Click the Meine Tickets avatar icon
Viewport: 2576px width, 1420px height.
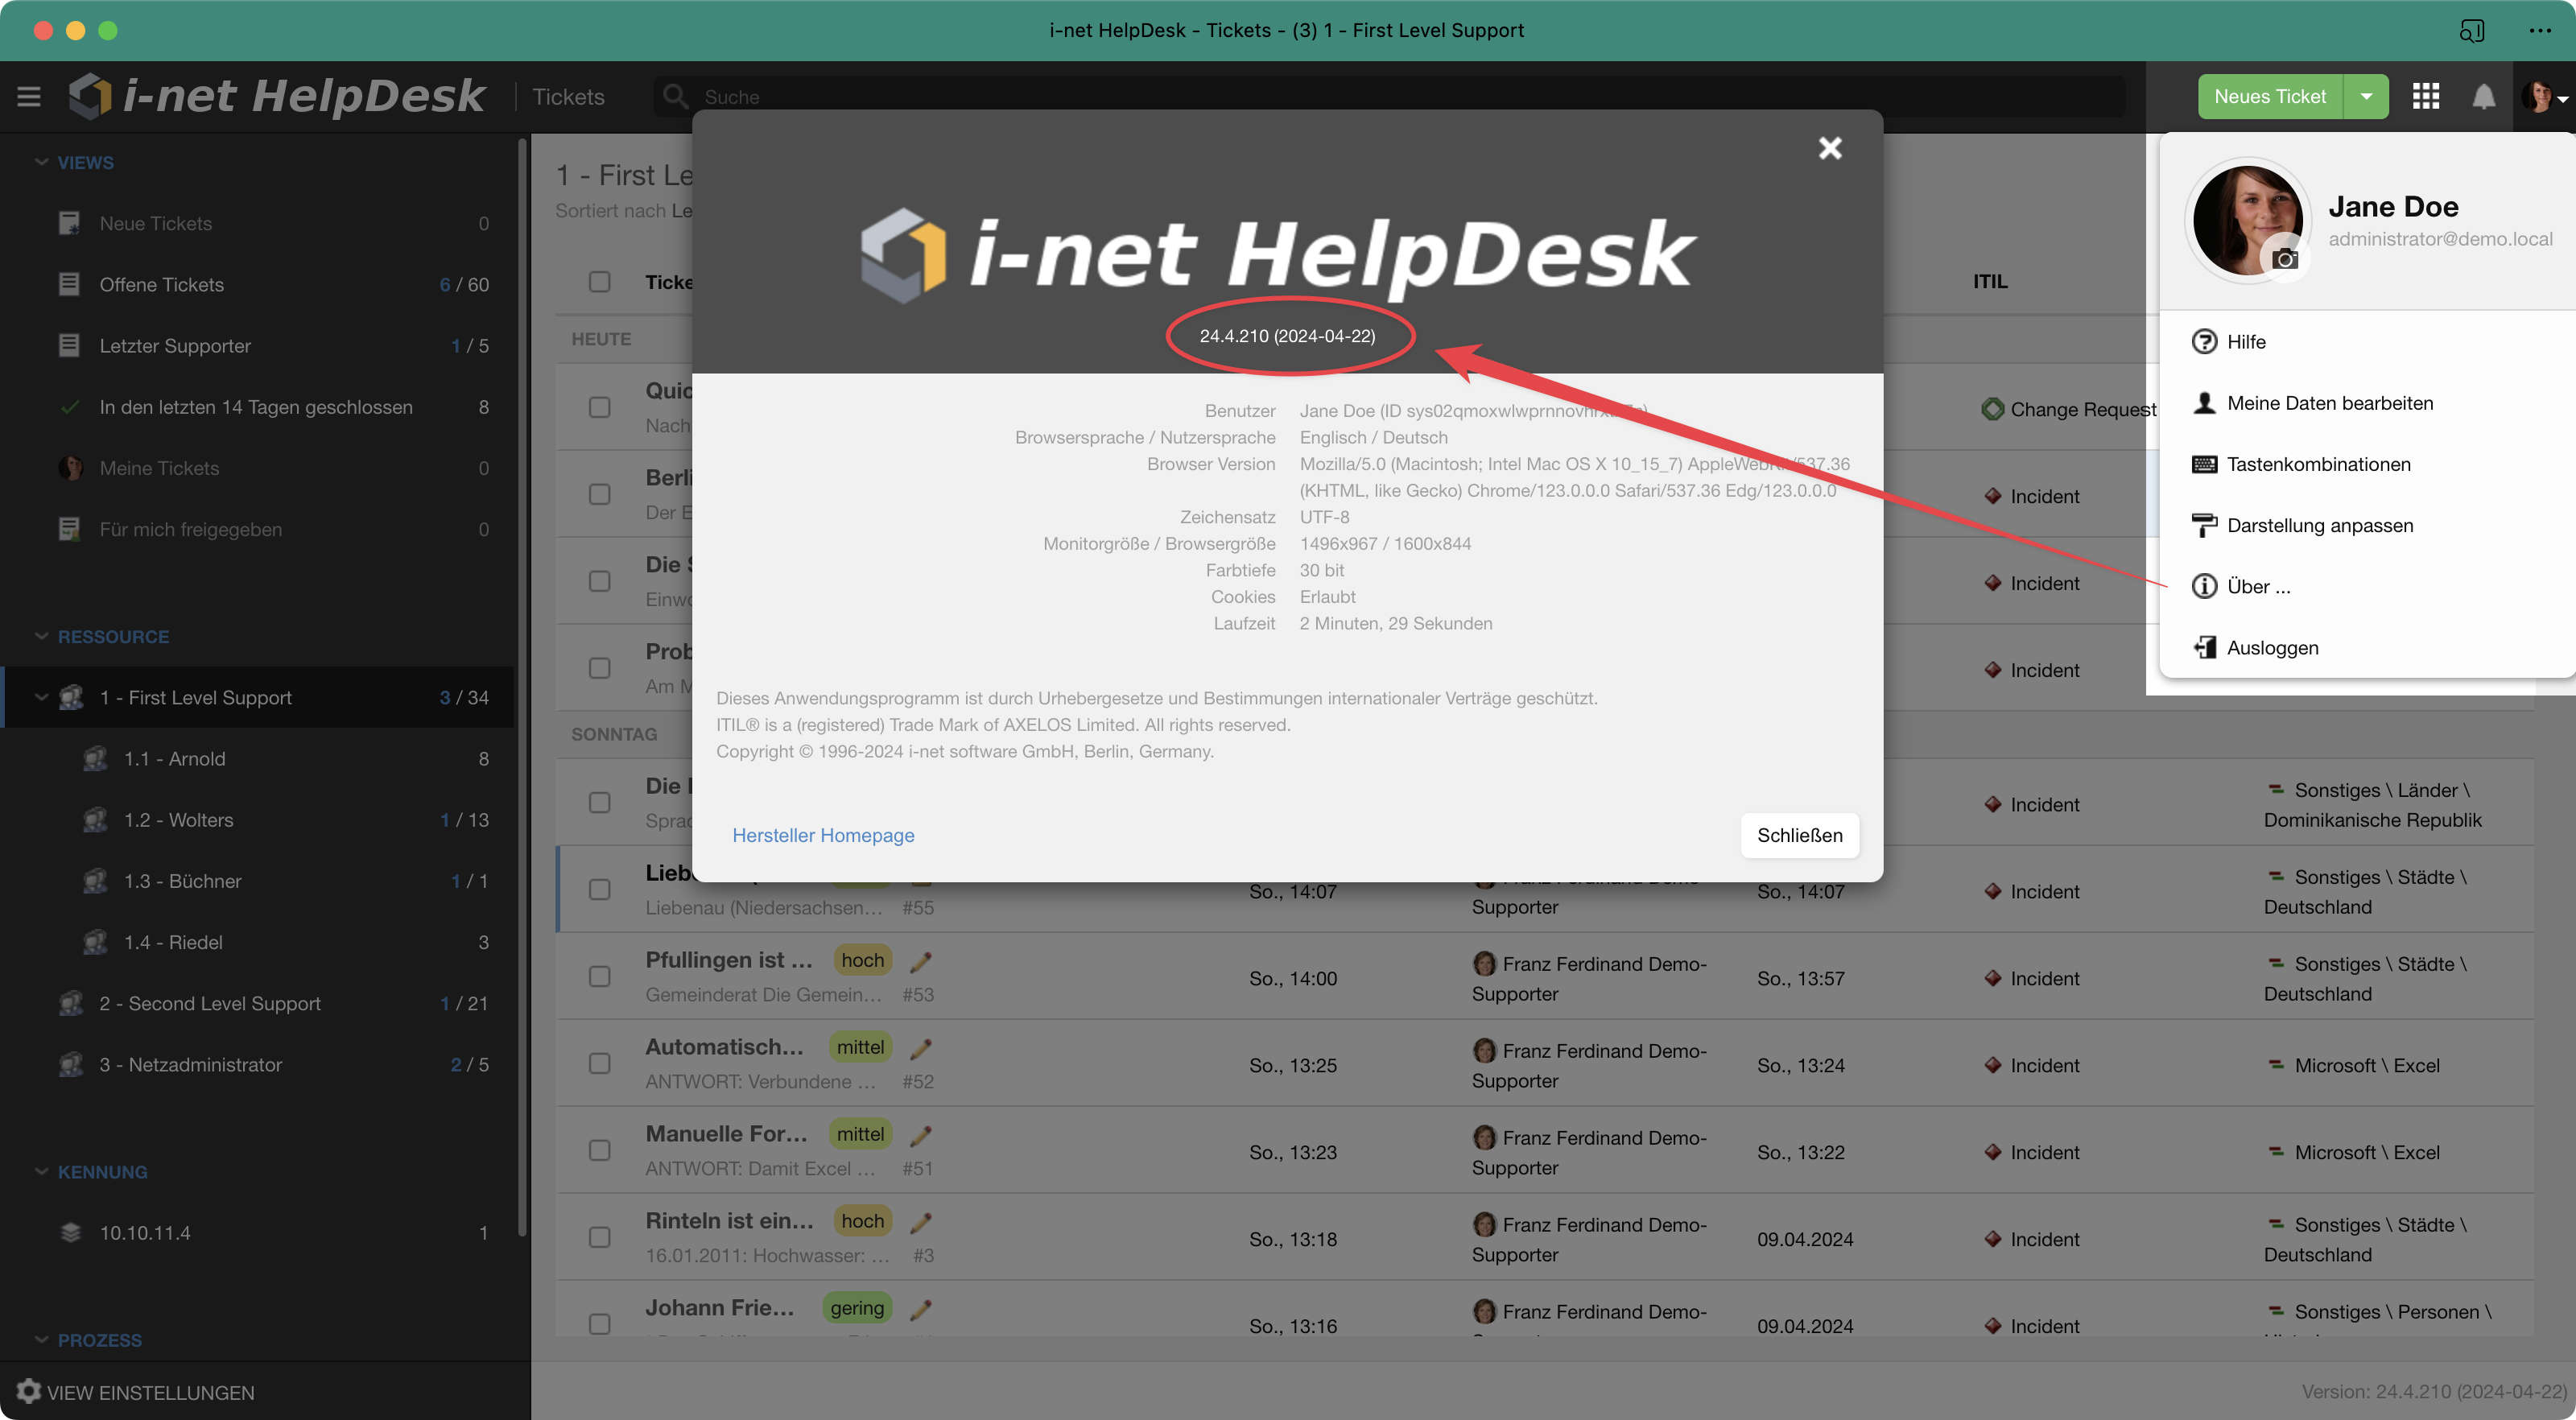tap(70, 468)
